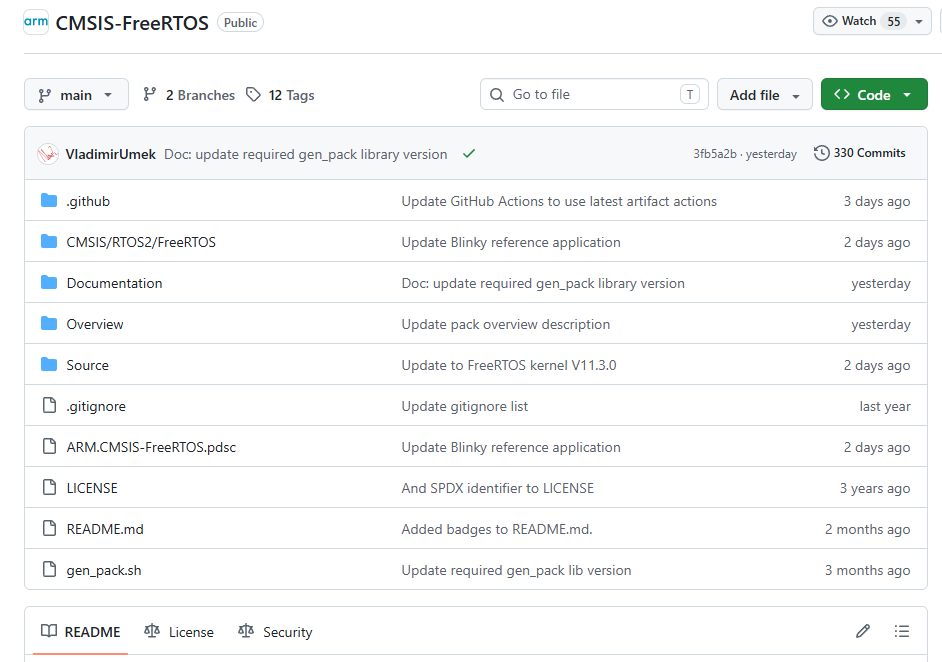942x662 pixels.
Task: Expand the Watch options arrow
Action: coord(919,21)
